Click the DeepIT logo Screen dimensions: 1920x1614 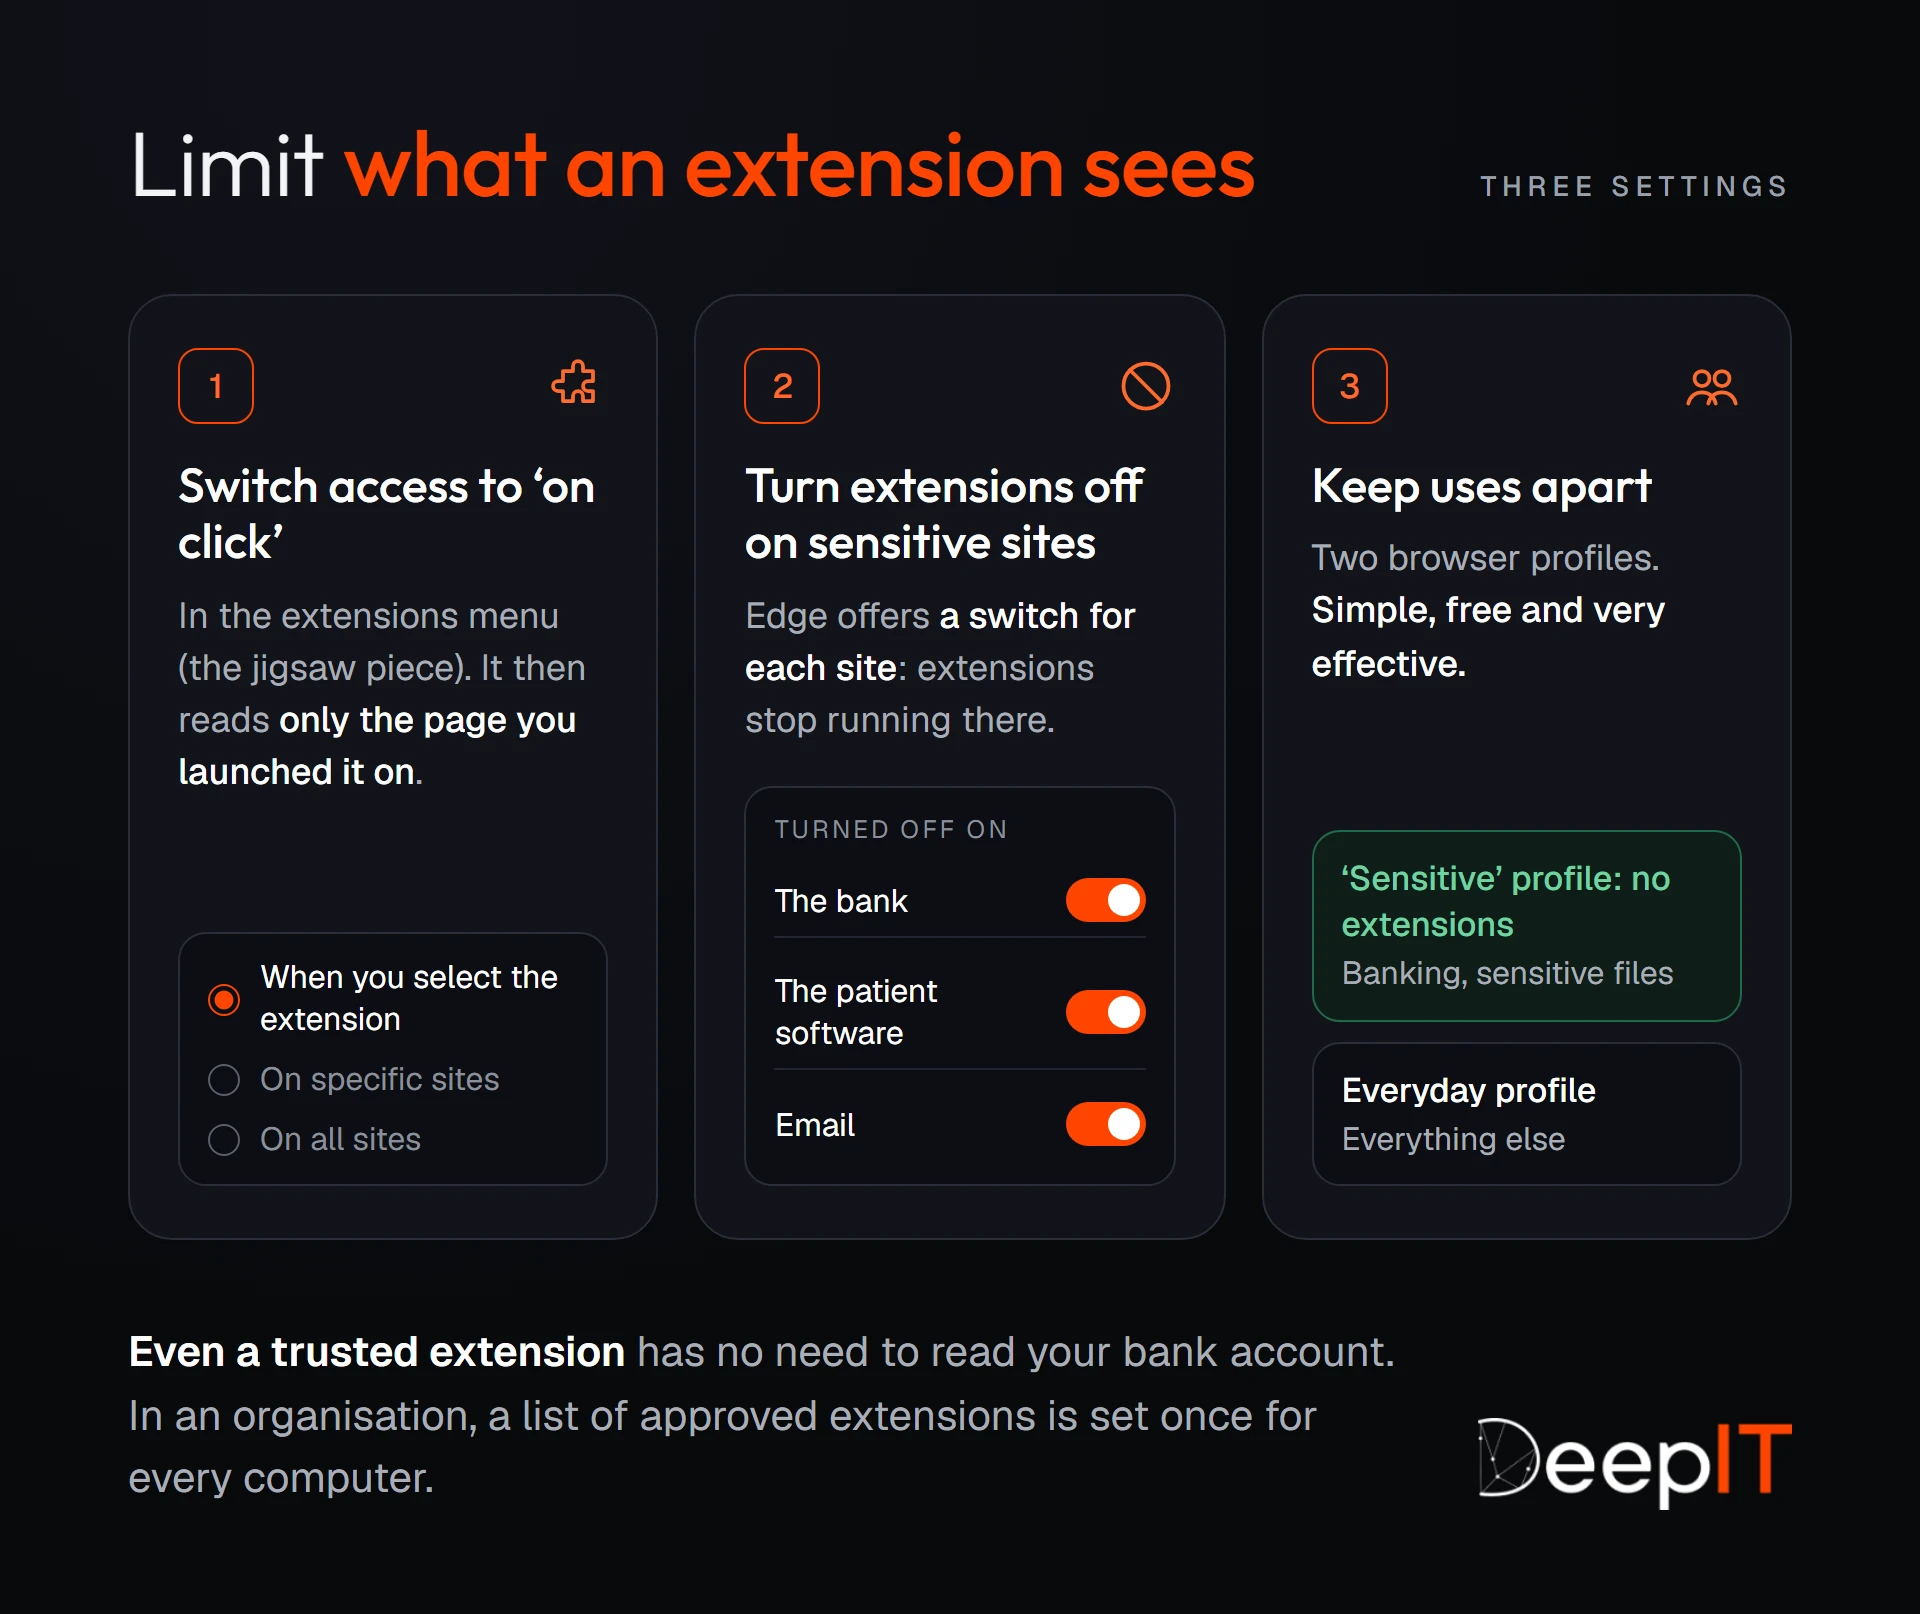point(1634,1461)
